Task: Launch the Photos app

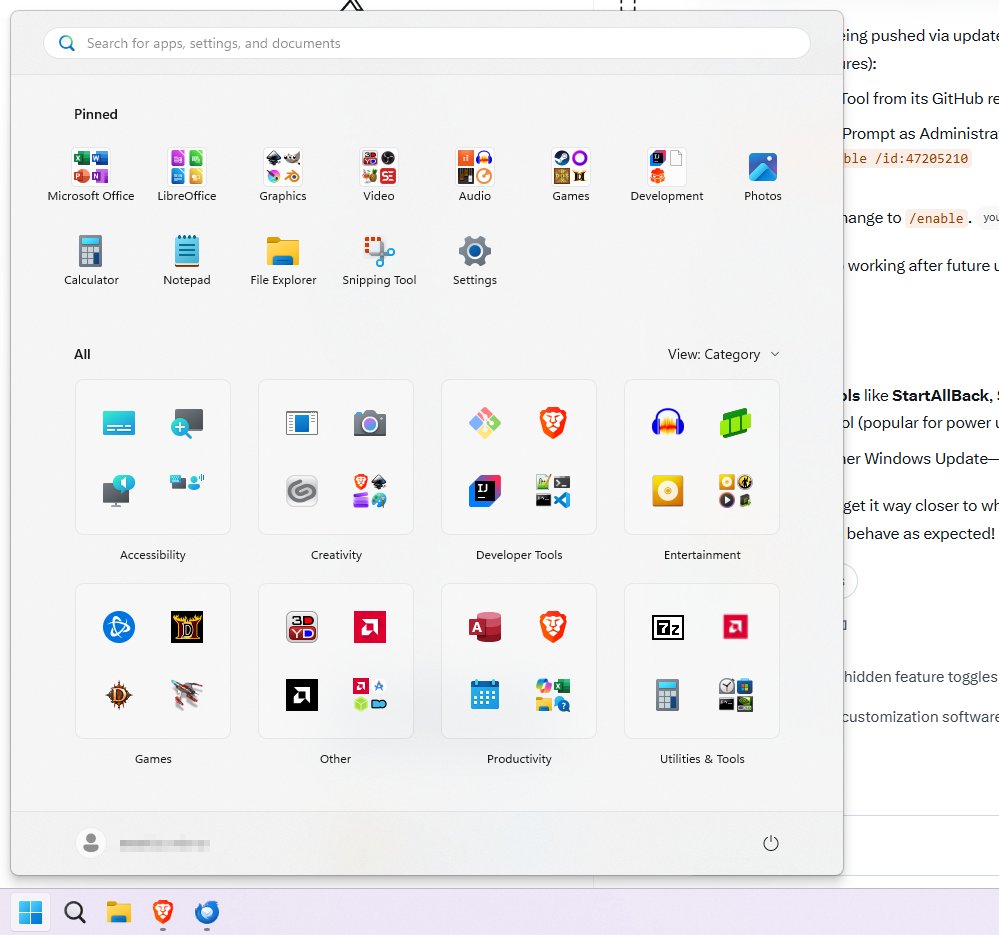Action: coord(763,175)
